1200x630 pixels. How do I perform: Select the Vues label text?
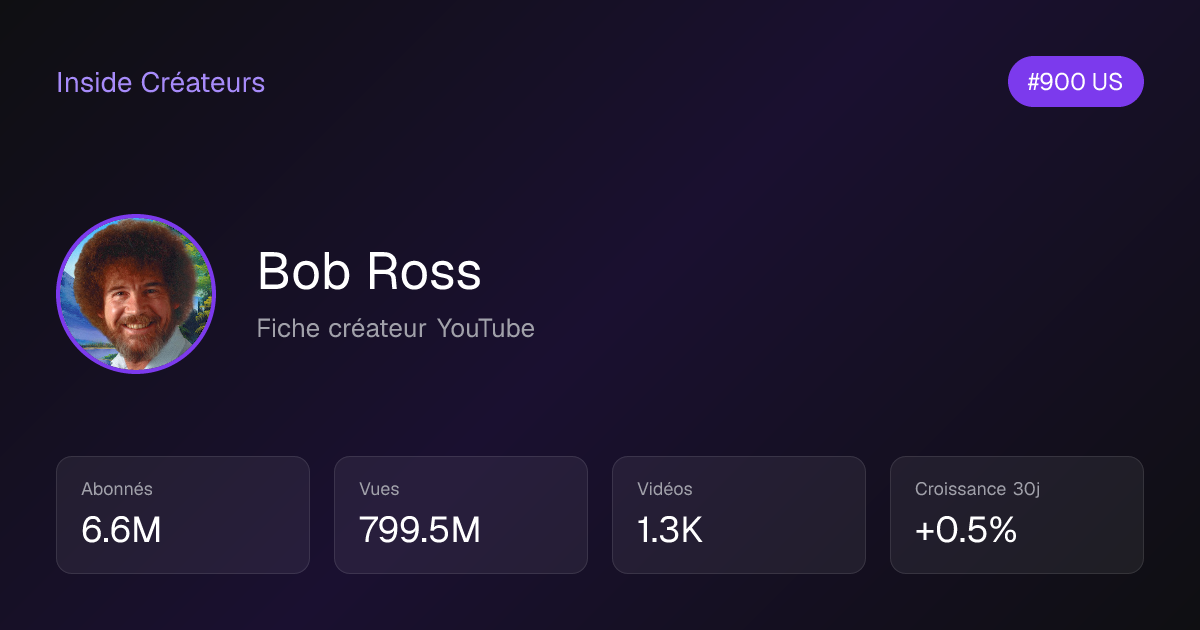(x=379, y=489)
